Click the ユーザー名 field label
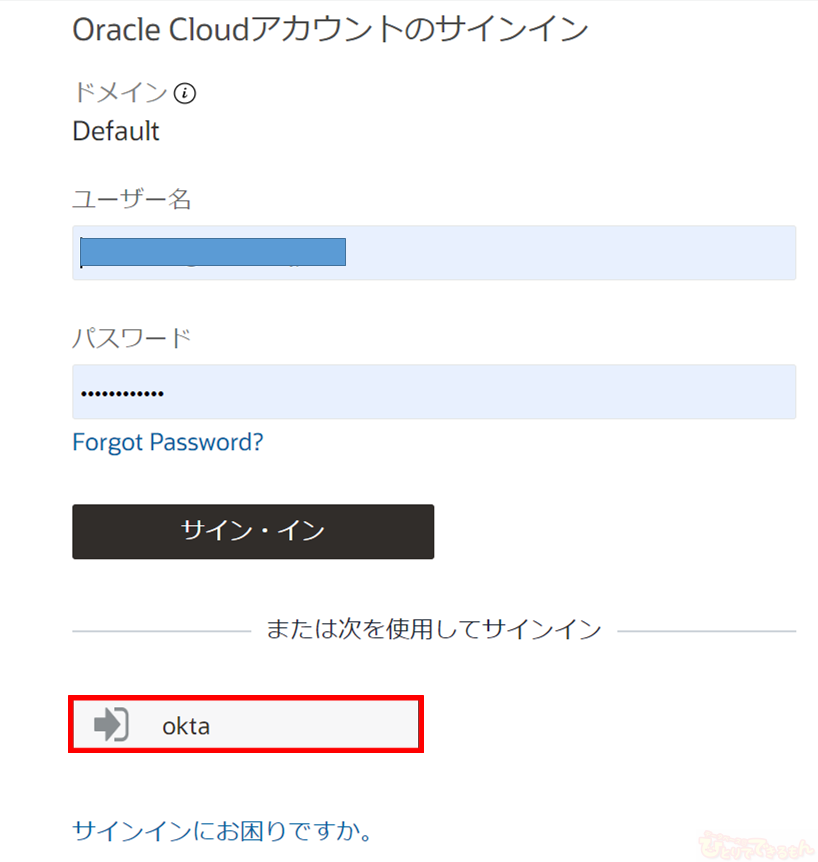818x862 pixels. click(132, 199)
